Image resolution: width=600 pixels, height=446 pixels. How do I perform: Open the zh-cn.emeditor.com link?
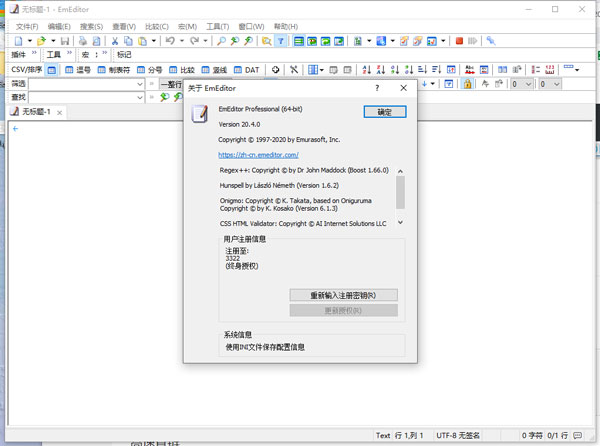[x=258, y=155]
